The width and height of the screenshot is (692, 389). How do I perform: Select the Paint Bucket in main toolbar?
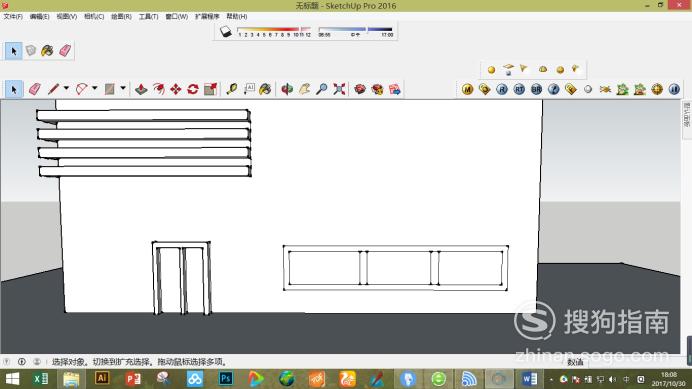[265, 89]
